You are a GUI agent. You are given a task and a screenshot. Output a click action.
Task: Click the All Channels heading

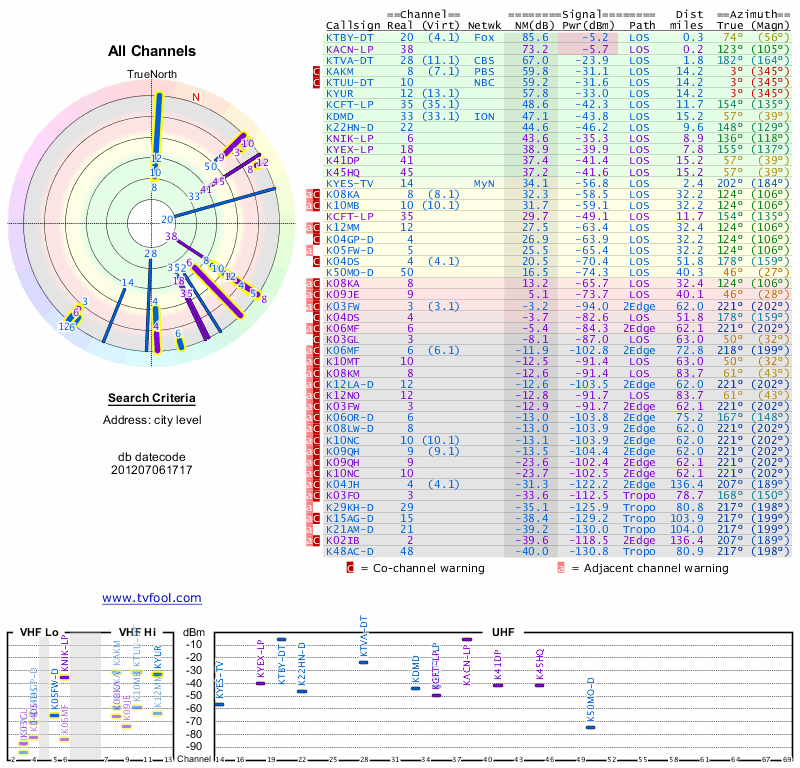[x=152, y=51]
